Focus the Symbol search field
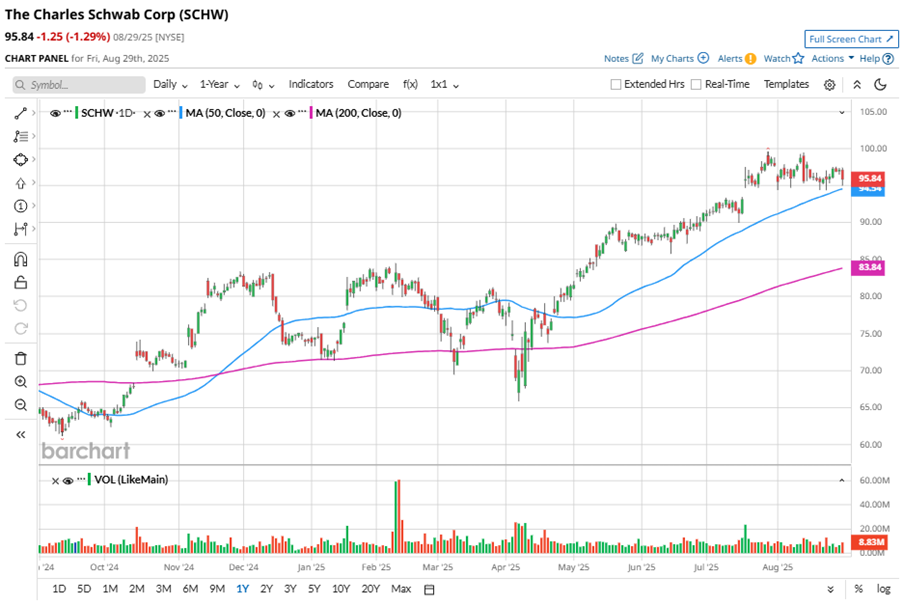The image size is (903, 605). click(x=79, y=85)
